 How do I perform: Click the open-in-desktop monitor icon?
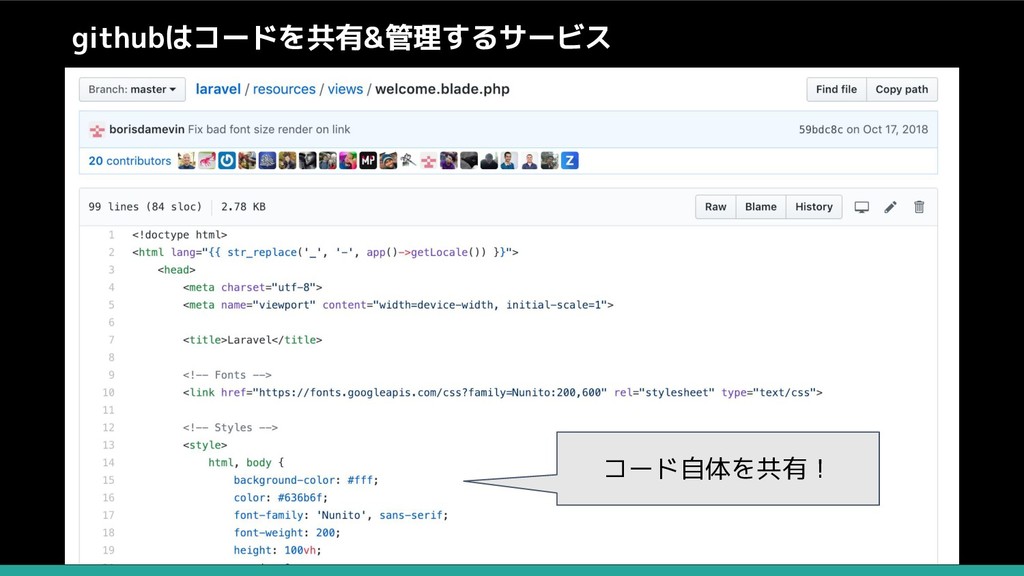click(x=862, y=207)
